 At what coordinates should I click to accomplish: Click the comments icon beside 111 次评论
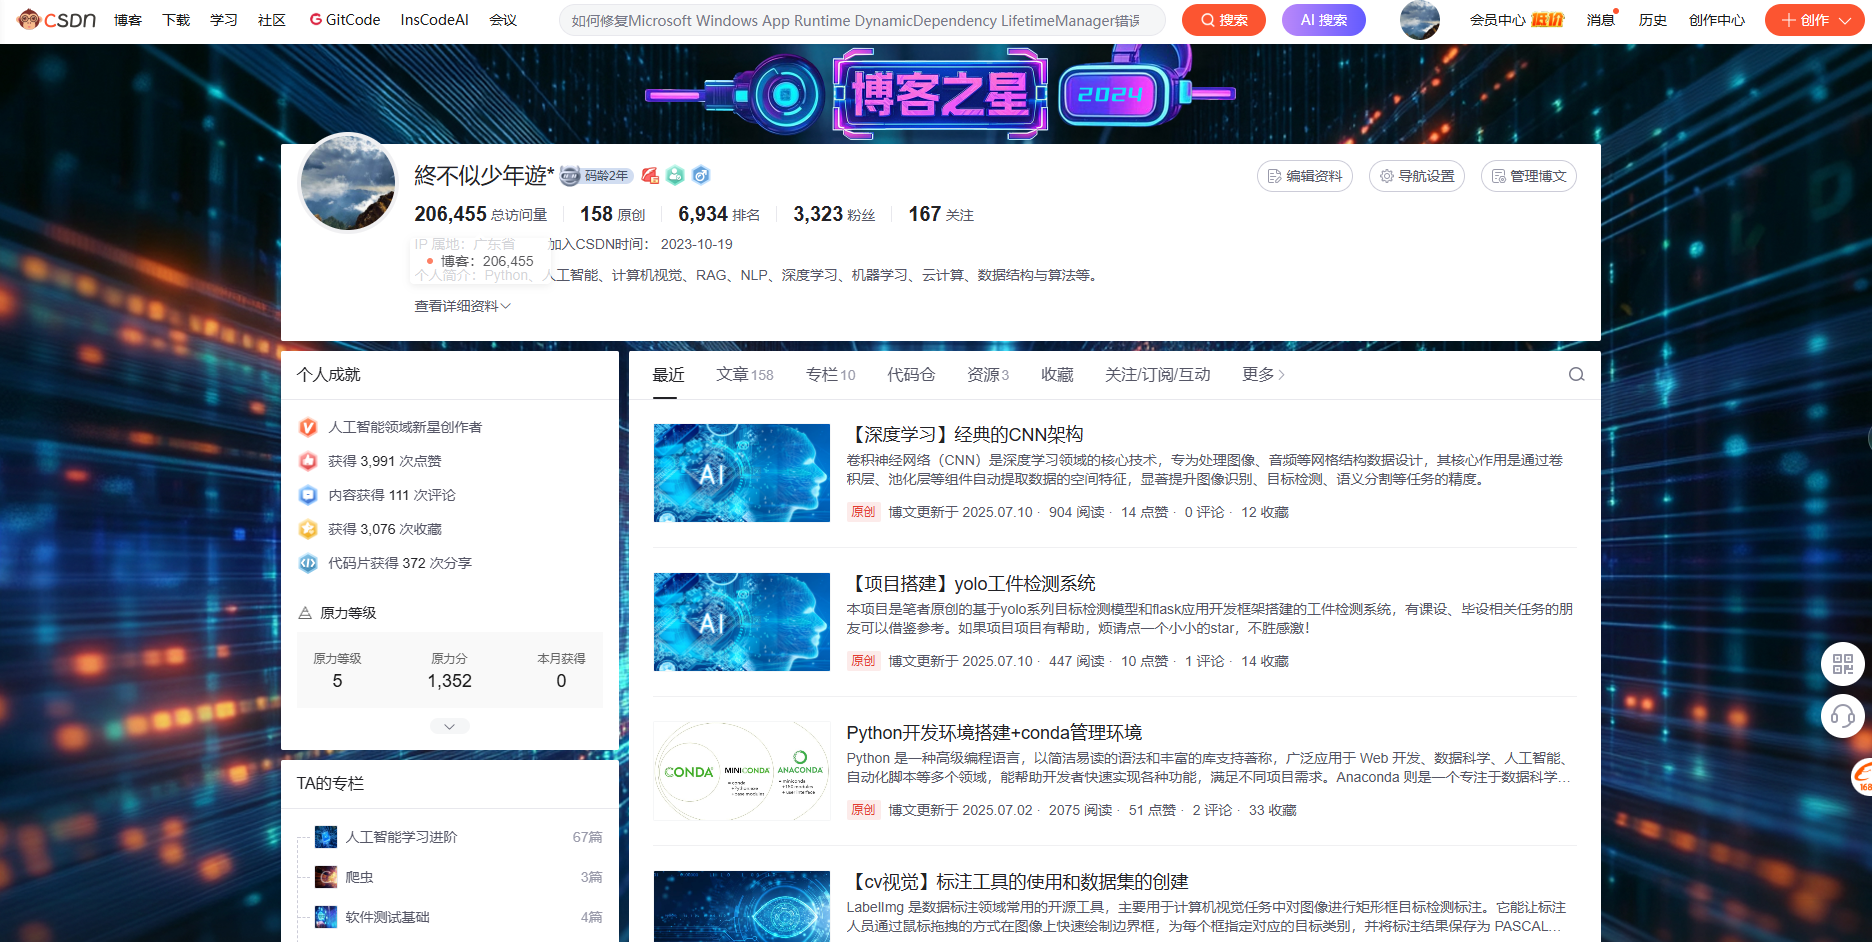pos(308,495)
